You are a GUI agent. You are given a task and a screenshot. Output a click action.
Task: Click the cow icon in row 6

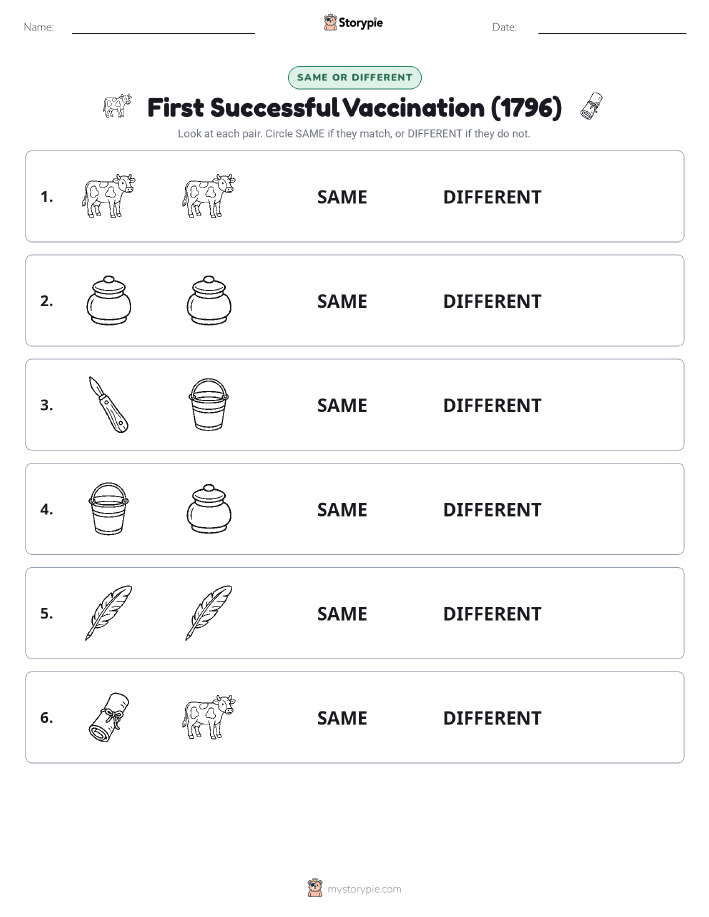point(209,717)
